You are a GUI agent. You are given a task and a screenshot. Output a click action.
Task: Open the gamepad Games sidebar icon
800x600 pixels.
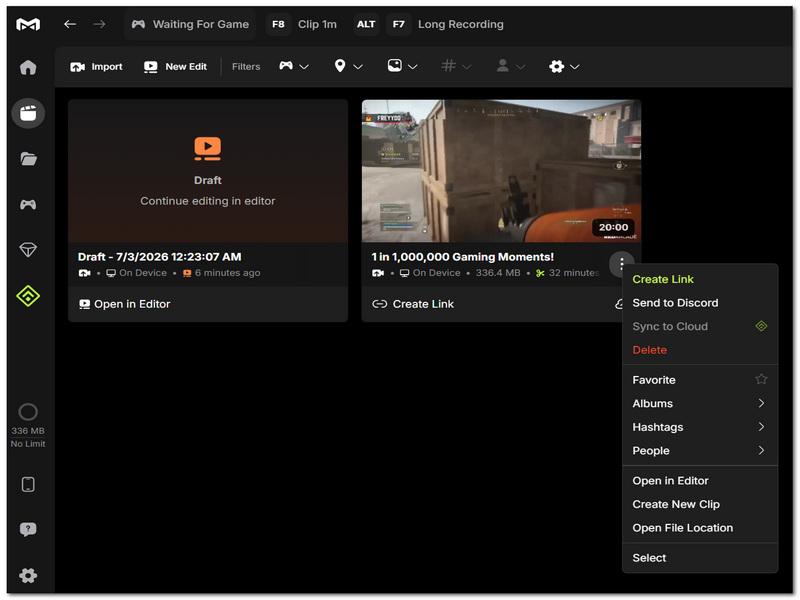(28, 205)
